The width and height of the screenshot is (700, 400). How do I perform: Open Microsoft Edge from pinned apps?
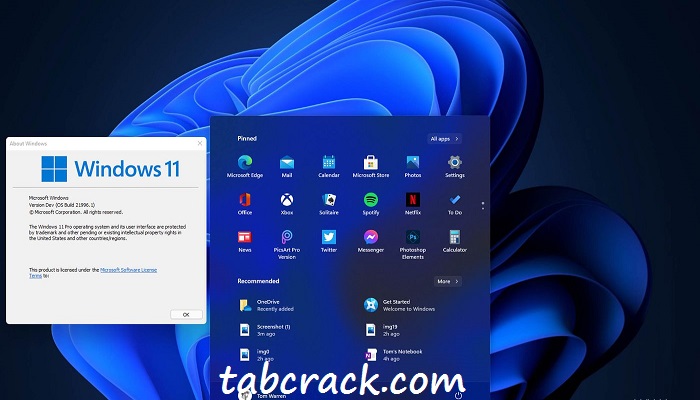[245, 167]
